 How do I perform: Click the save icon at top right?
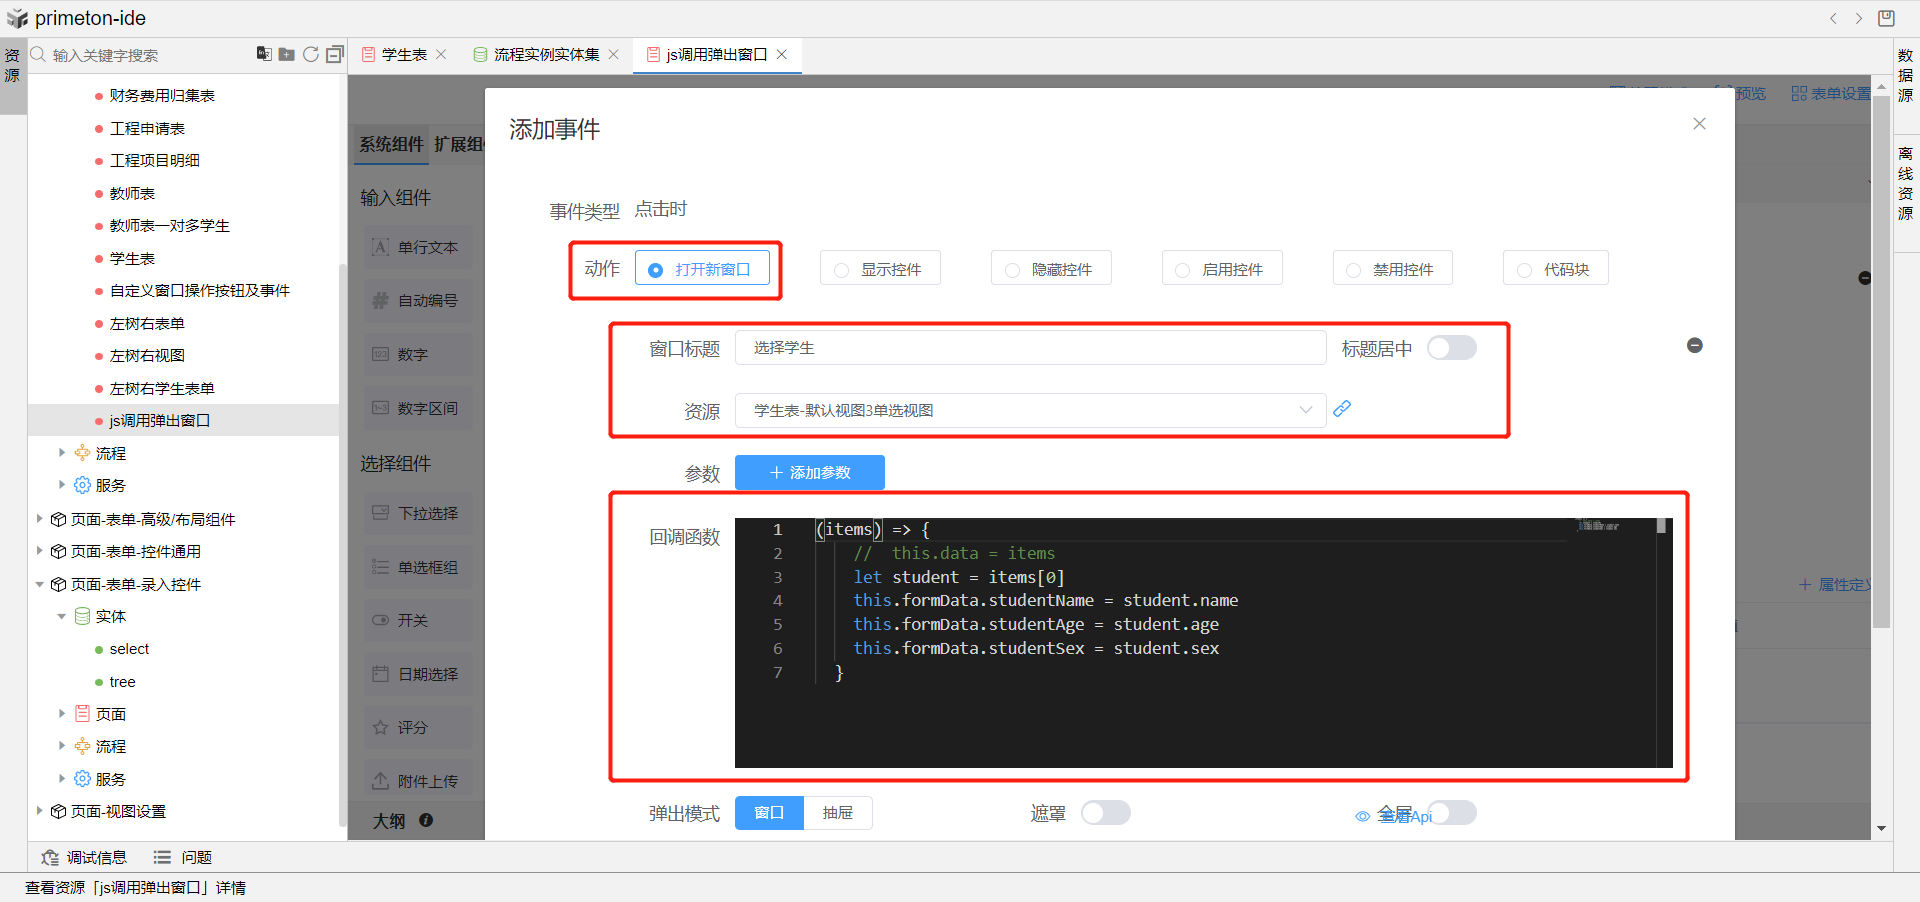coord(1886,18)
